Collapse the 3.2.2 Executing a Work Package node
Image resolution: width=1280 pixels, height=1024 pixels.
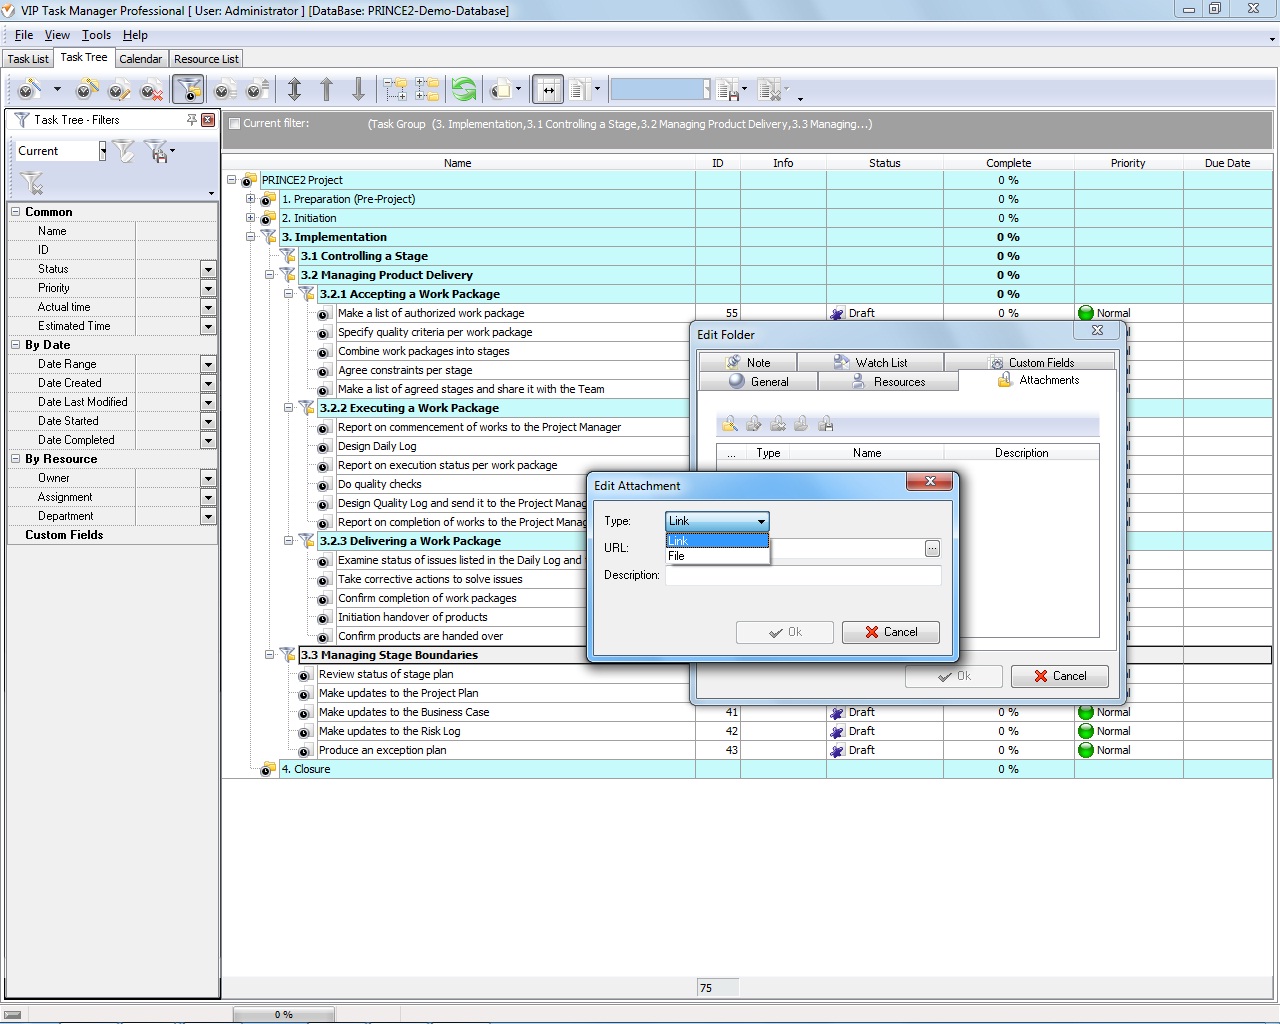[288, 408]
